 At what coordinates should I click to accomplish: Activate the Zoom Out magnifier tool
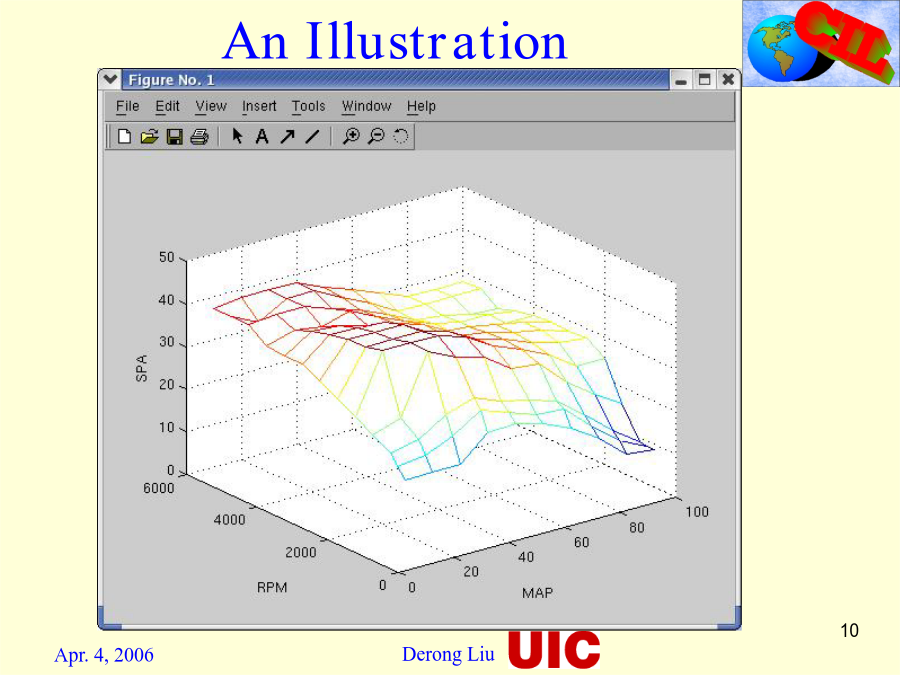[x=376, y=137]
